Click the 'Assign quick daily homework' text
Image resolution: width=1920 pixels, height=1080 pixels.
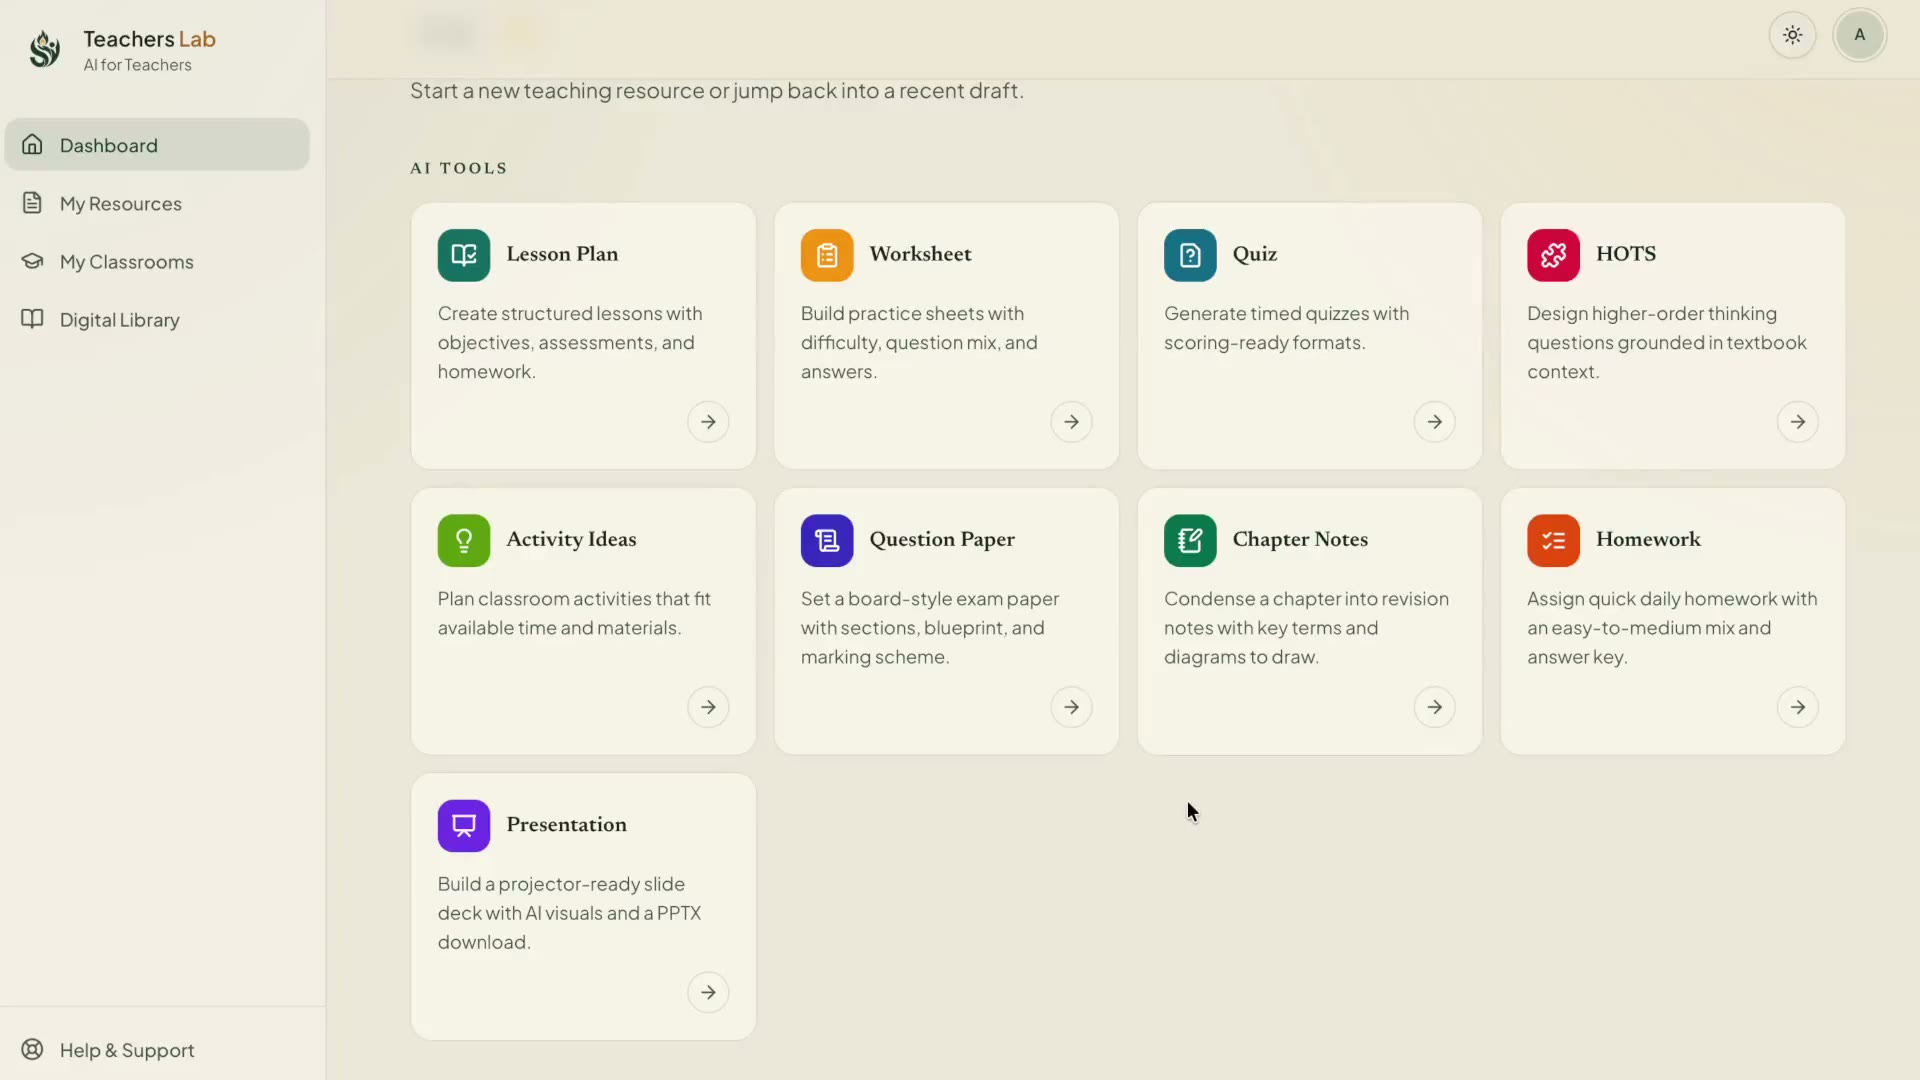pos(1672,627)
